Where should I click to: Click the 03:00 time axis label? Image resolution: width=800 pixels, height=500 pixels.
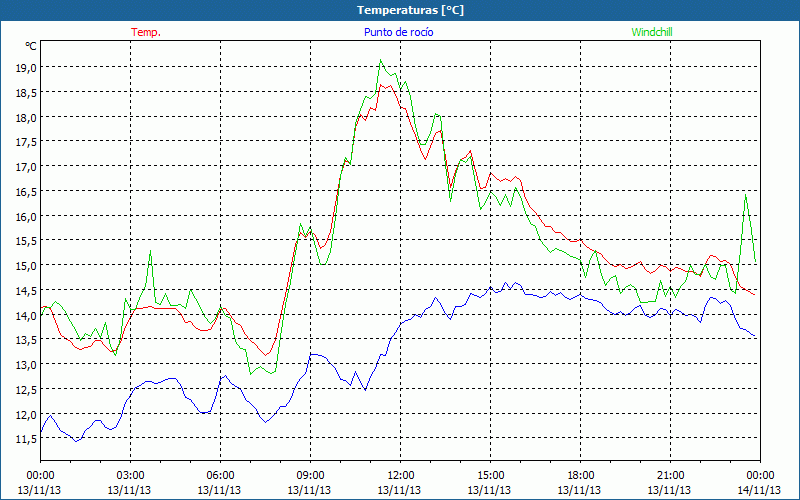pyautogui.click(x=130, y=476)
